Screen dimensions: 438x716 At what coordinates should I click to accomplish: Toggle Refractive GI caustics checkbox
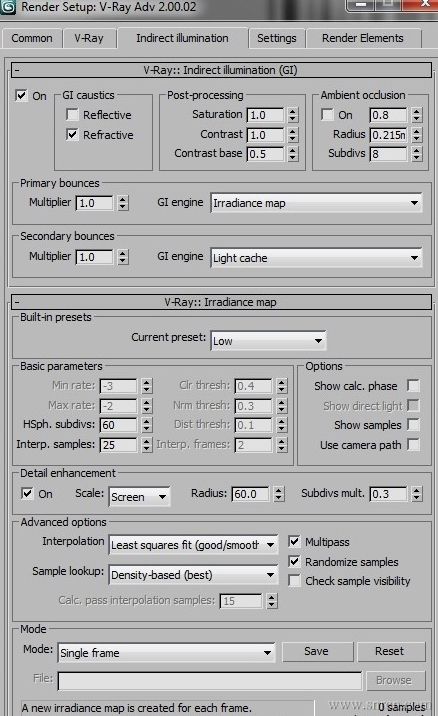click(72, 134)
